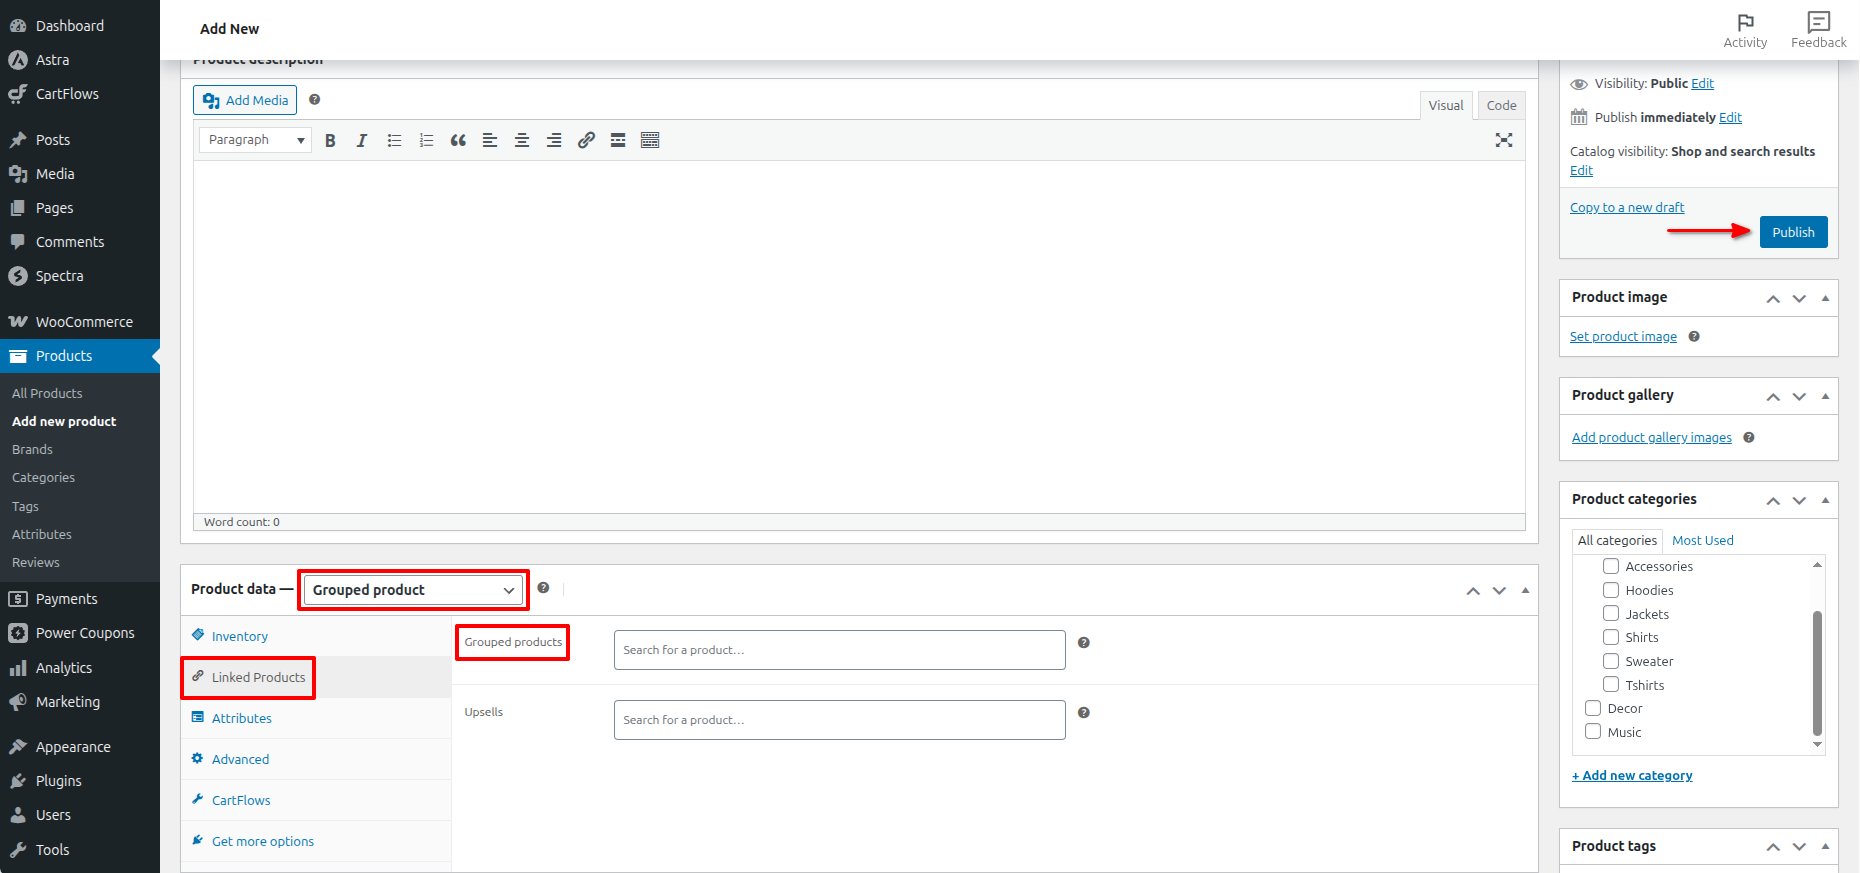Click Copy to a new draft link
Viewport: 1860px width, 873px height.
(x=1627, y=207)
